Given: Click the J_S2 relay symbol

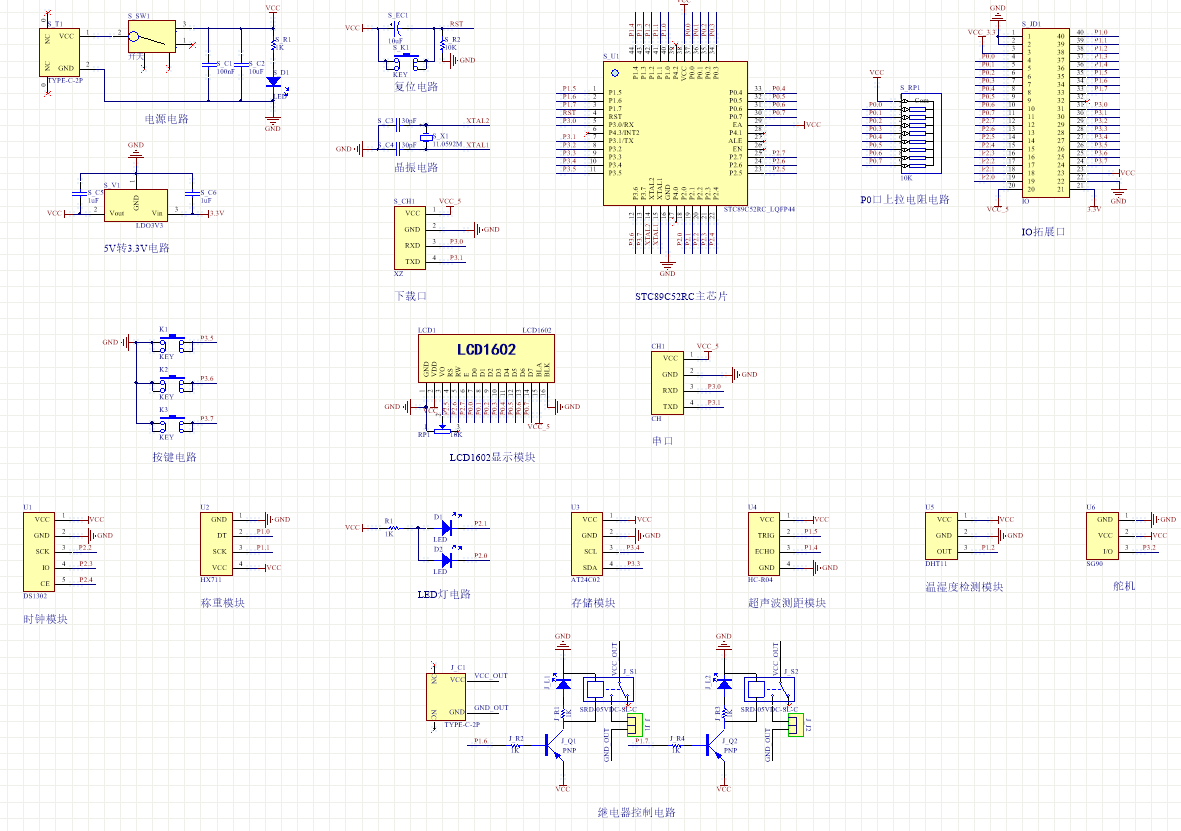Looking at the screenshot, I should click(770, 689).
